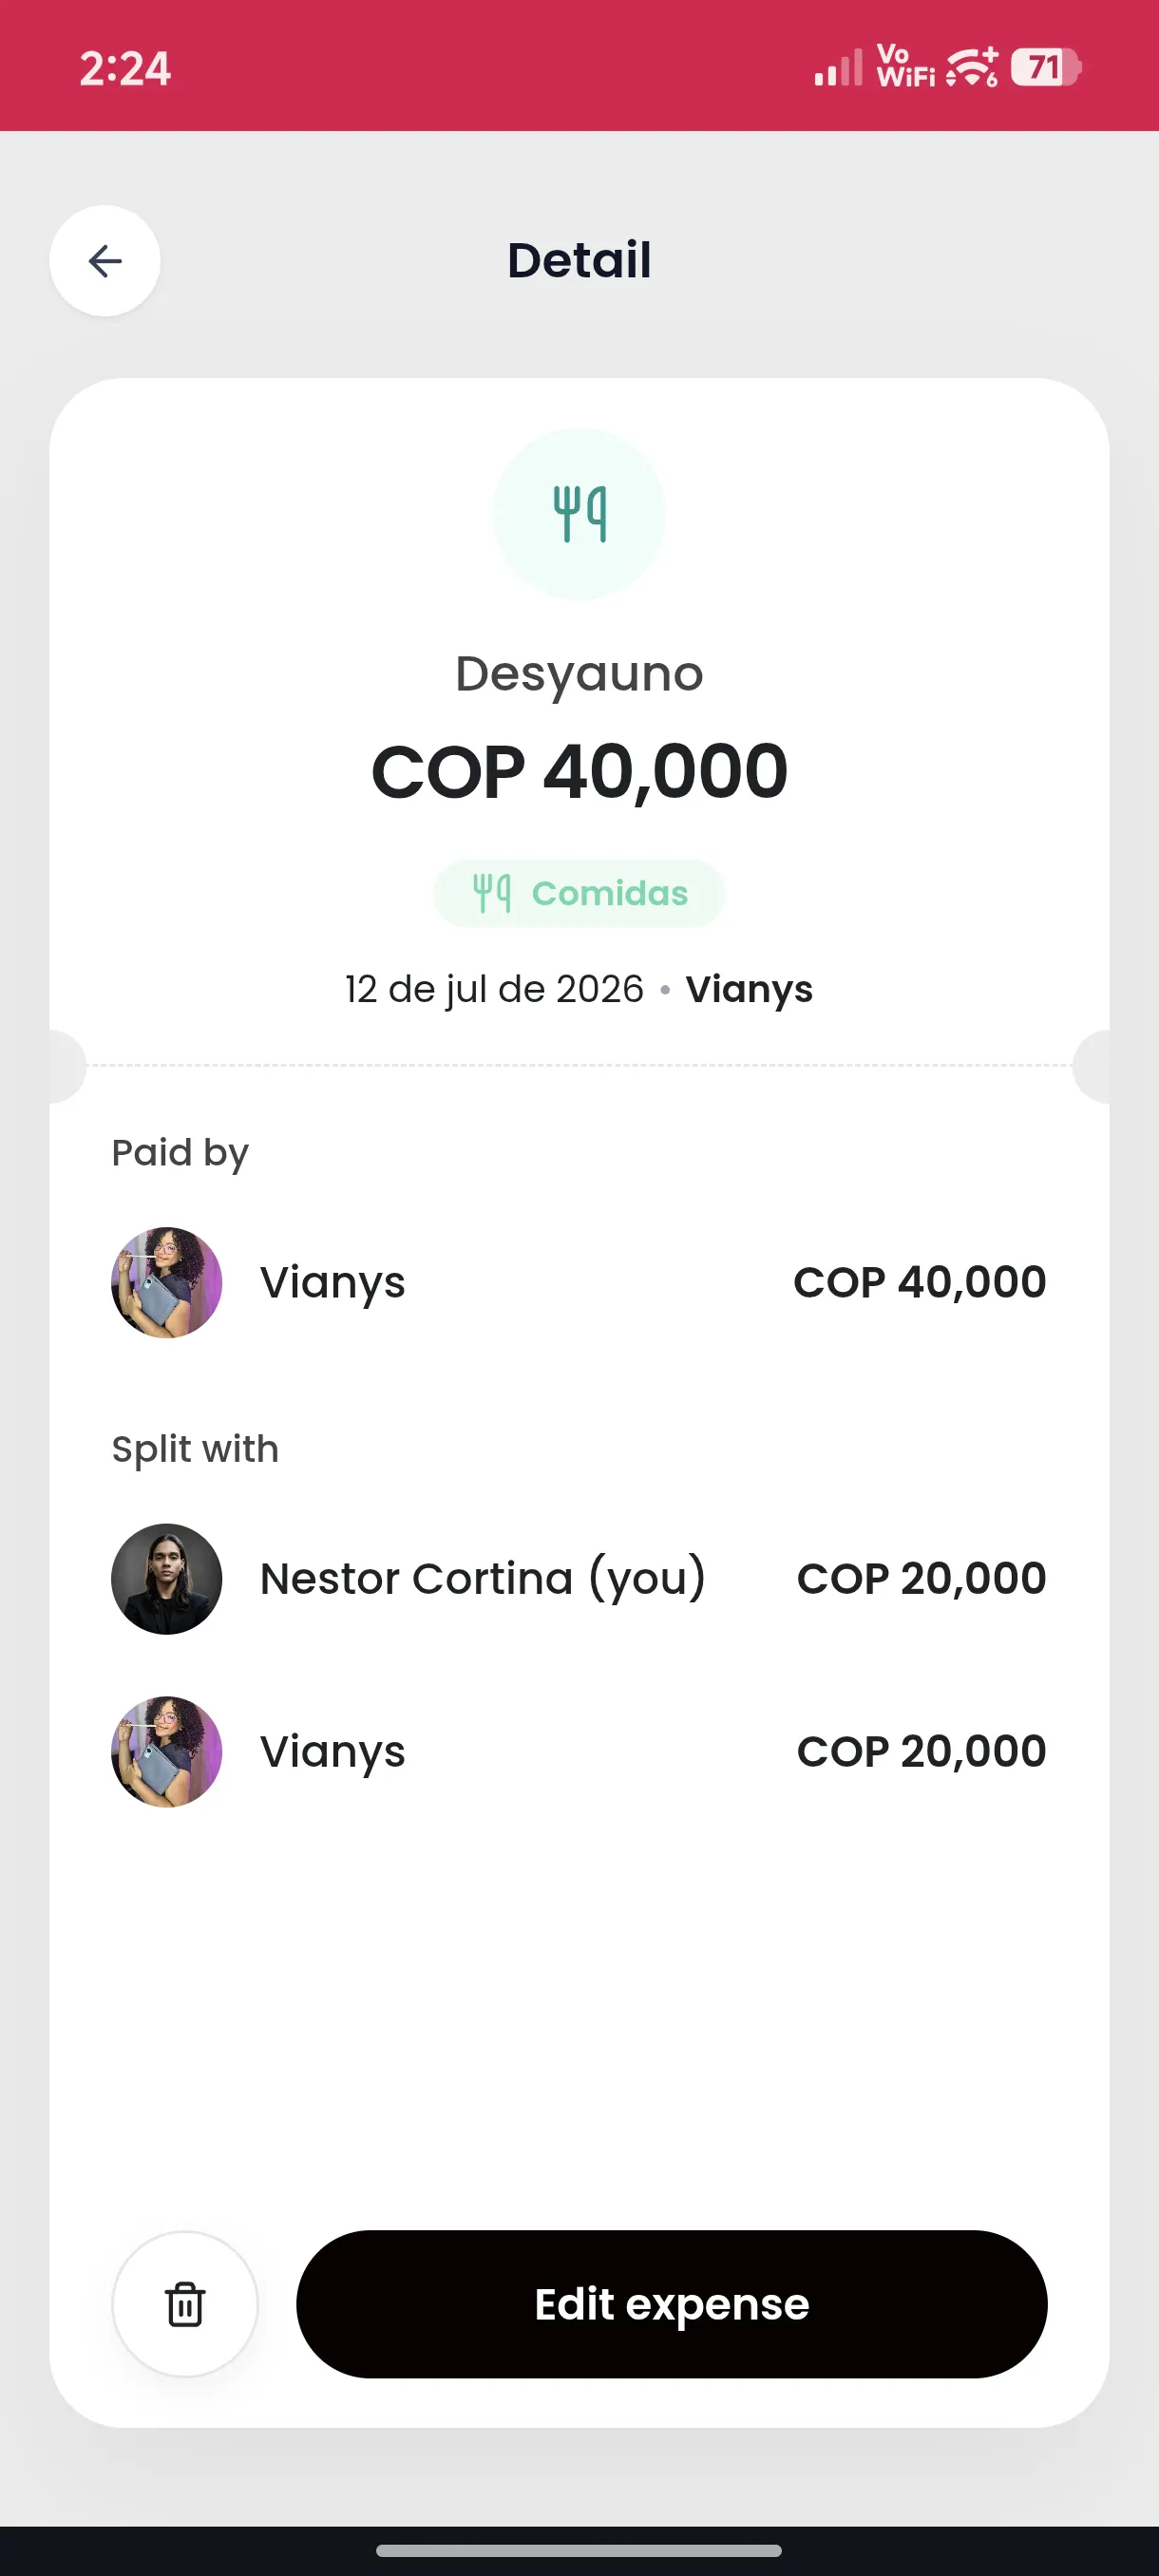
Task: Tap the large fork and knife category icon
Action: point(579,514)
